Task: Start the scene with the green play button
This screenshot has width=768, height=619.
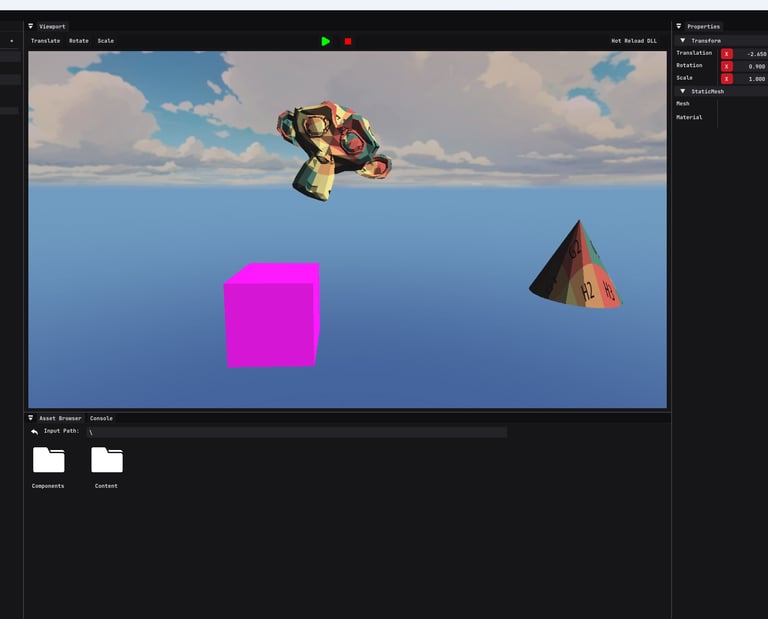Action: click(325, 42)
